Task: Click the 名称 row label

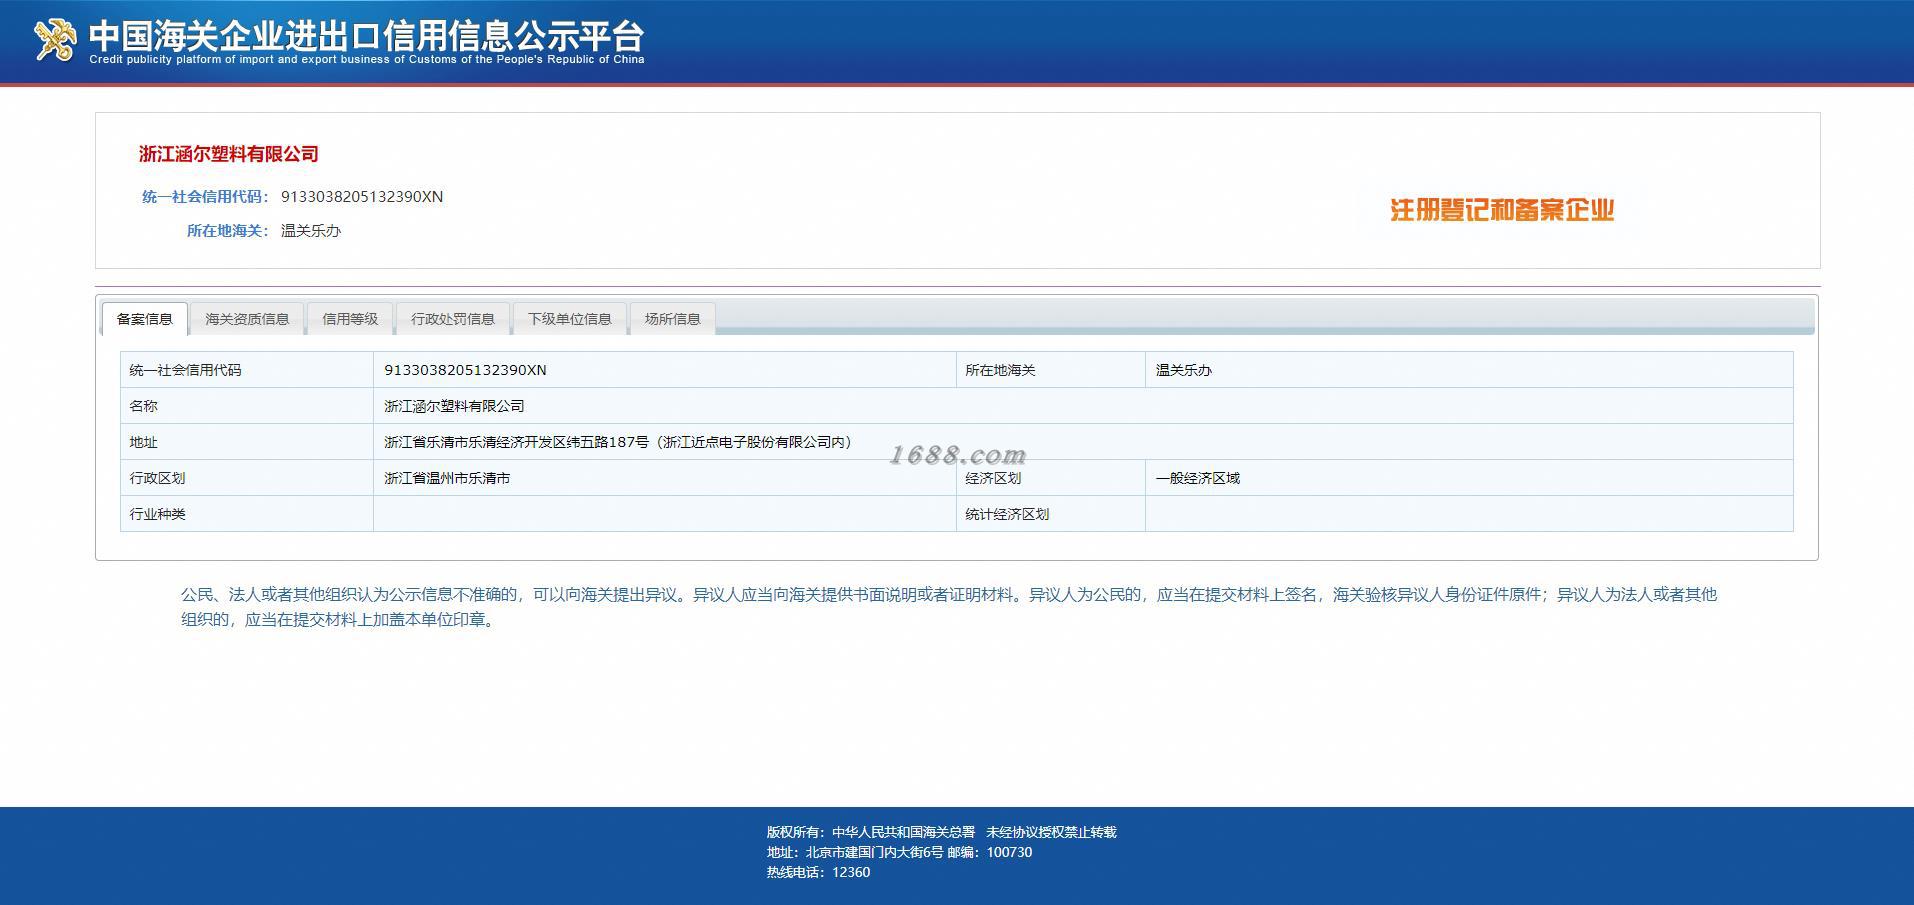Action: 247,406
